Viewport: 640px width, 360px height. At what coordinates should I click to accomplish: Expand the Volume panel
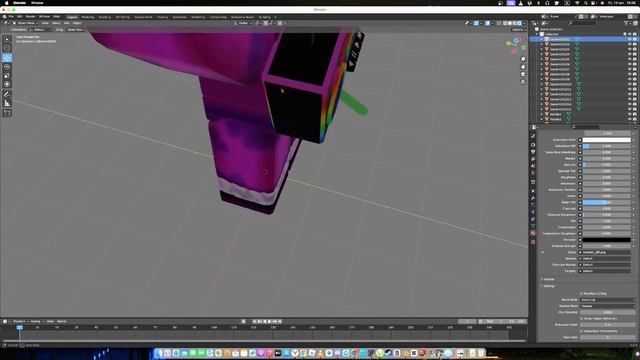tap(549, 279)
